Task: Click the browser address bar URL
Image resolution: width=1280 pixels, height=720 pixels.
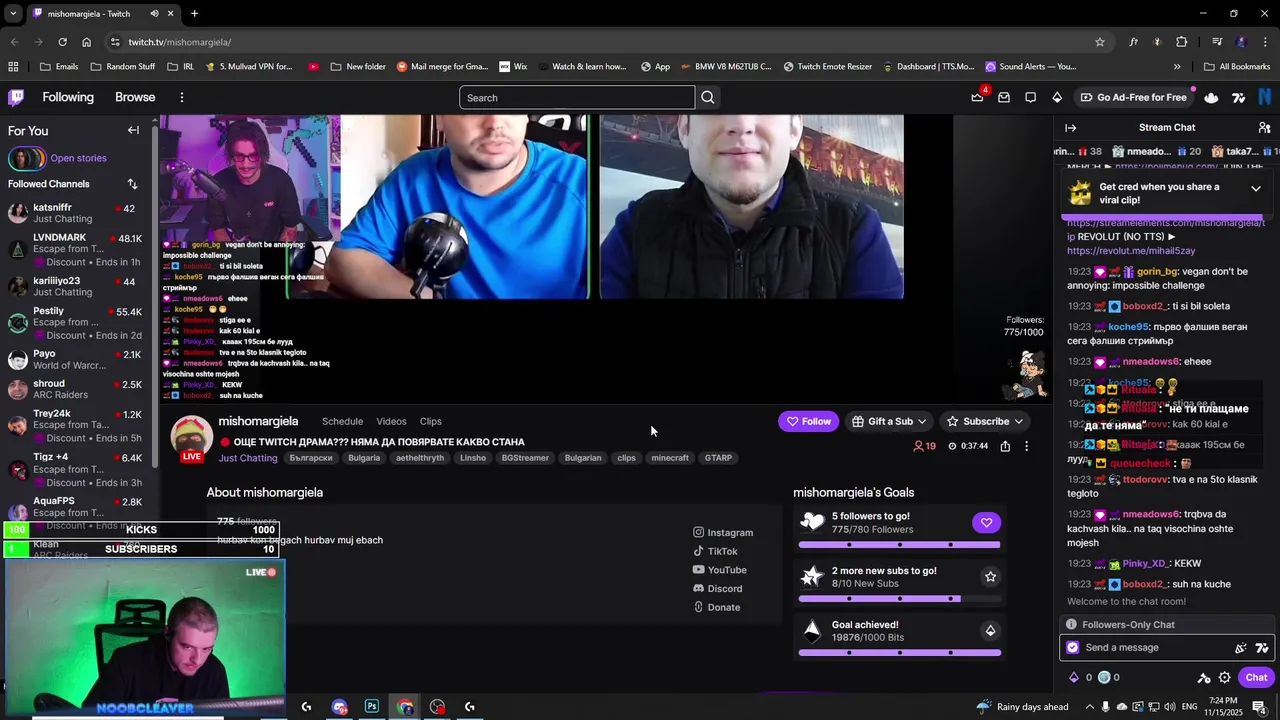Action: click(x=180, y=42)
